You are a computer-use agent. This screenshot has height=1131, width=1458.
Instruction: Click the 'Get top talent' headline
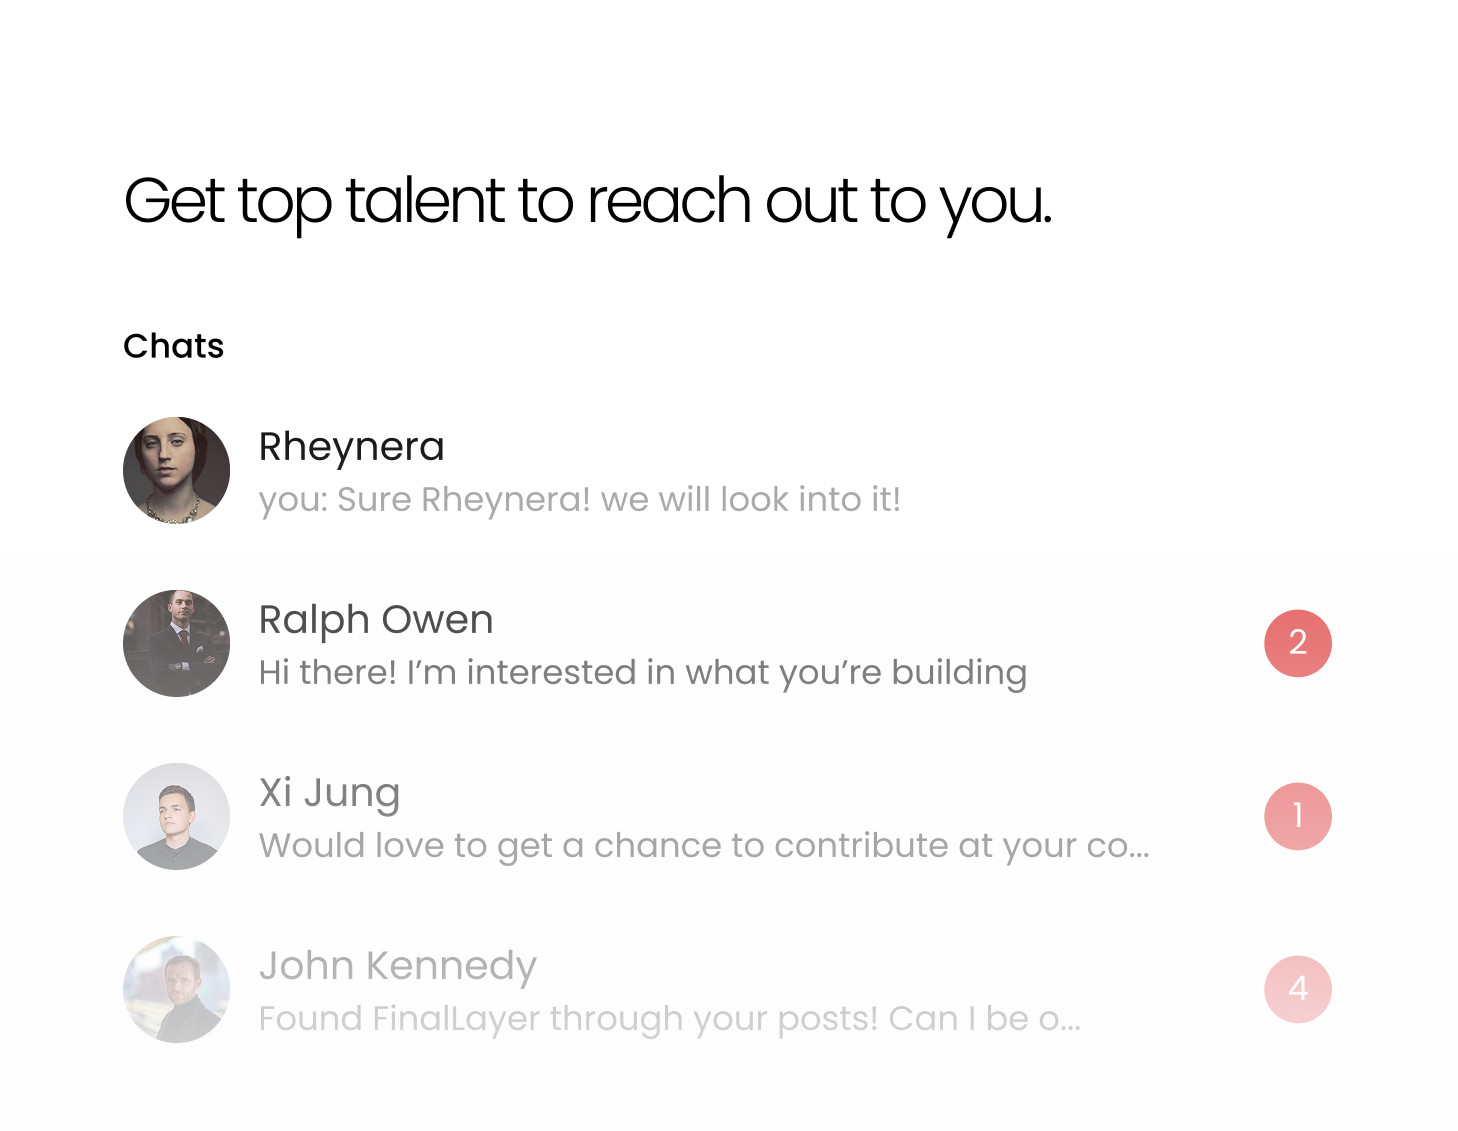(587, 201)
